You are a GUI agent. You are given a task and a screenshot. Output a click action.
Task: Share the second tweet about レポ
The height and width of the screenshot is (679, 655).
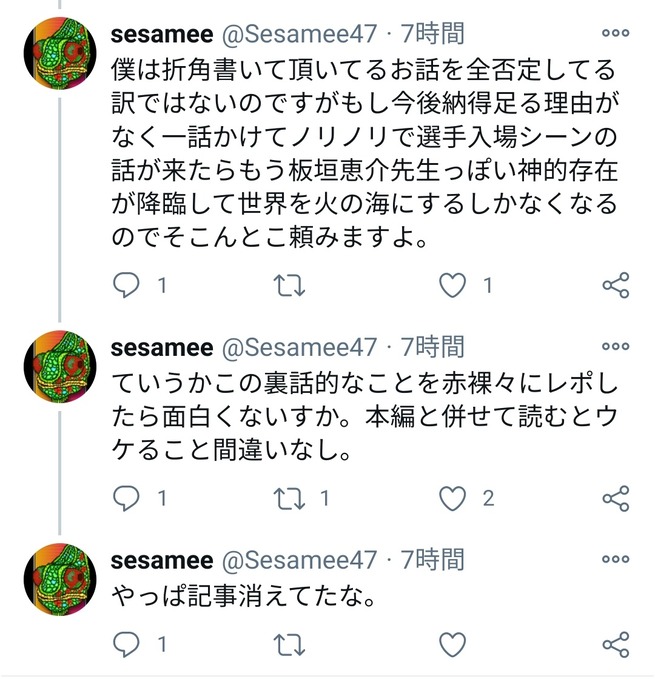coord(616,497)
